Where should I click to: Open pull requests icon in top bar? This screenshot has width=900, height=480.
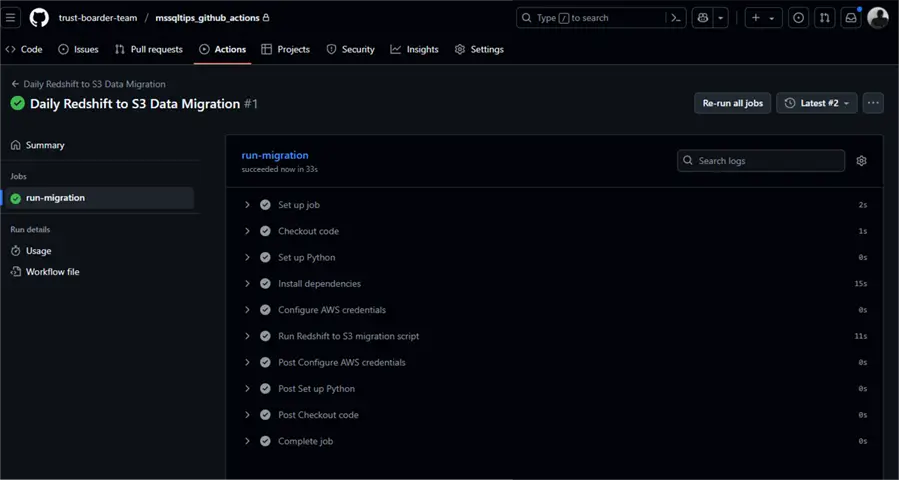coord(825,18)
